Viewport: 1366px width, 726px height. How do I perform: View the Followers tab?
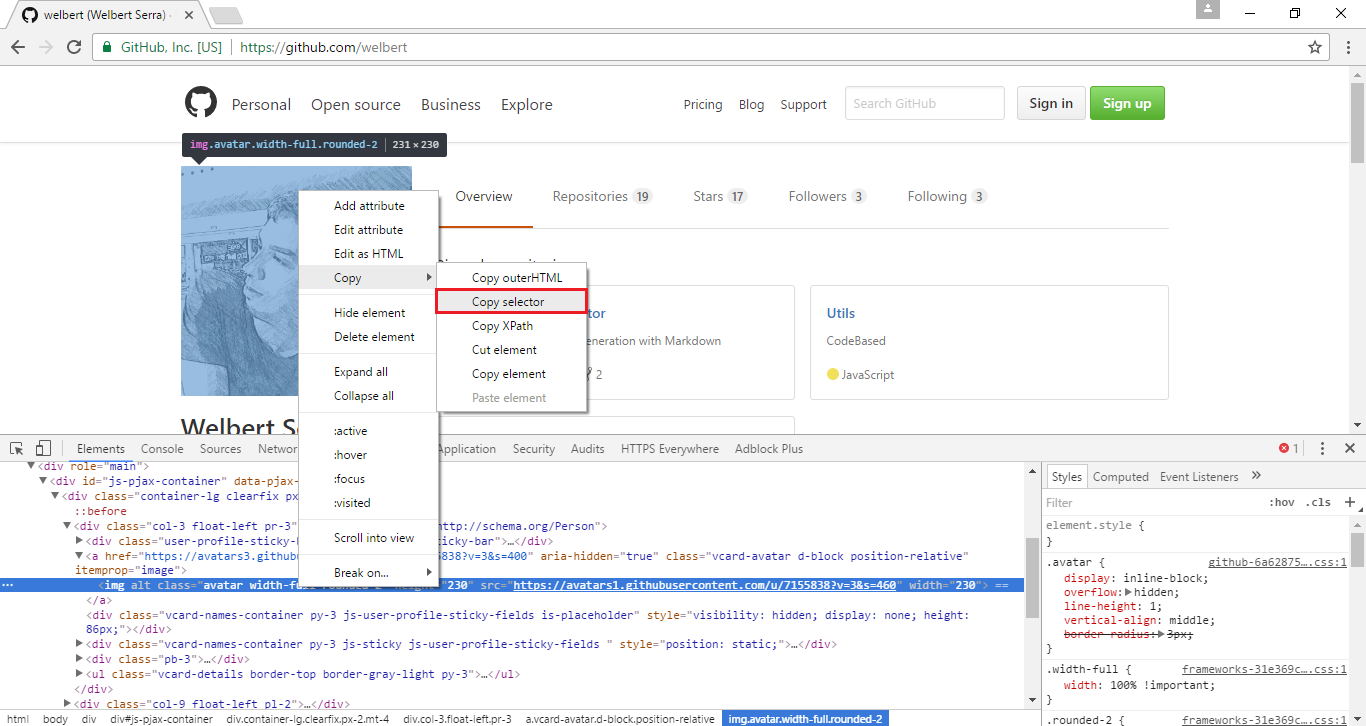(827, 197)
